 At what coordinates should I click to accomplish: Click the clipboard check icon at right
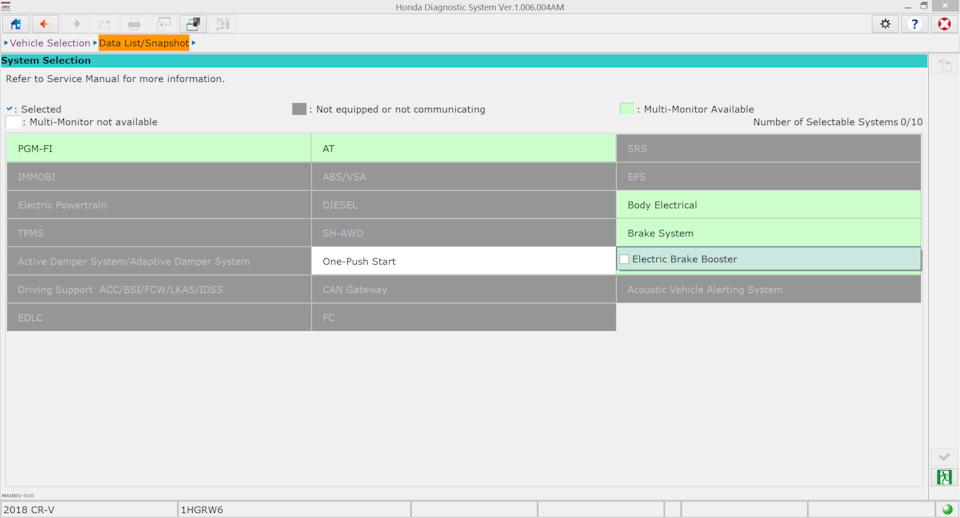tap(944, 65)
